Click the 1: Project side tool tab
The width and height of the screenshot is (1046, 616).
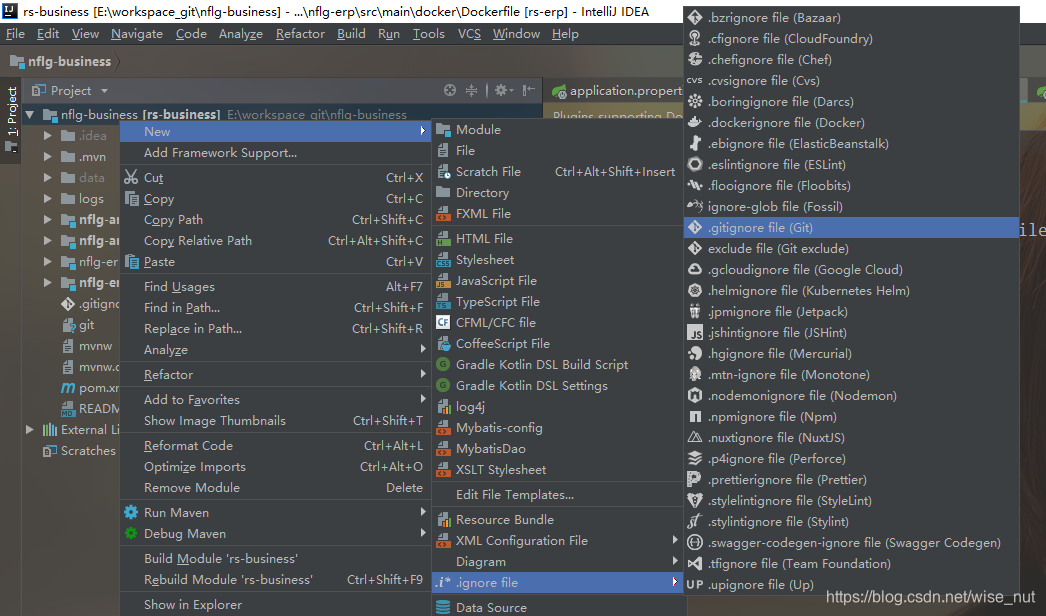click(11, 118)
